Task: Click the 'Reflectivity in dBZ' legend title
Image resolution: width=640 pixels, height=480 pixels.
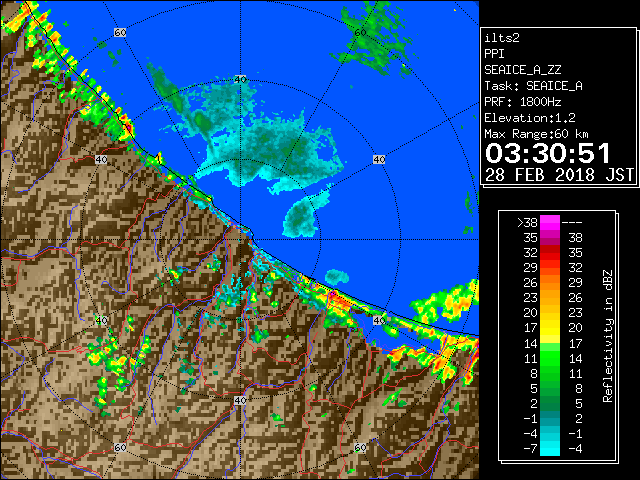Action: [x=607, y=336]
